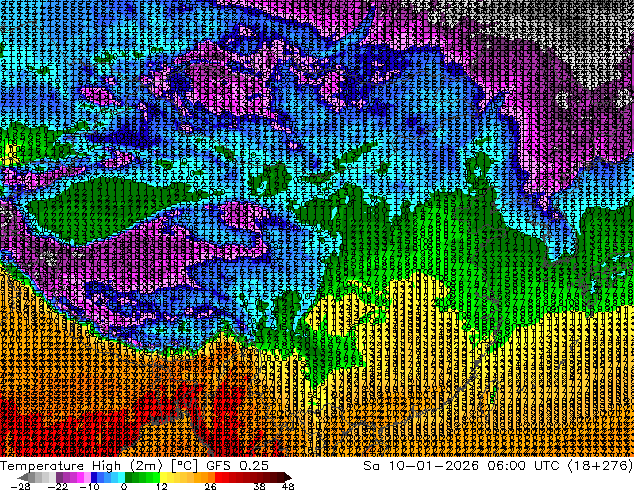Screen dimensions: 634x490
Task: Click the '(18+276)' forecast run label
Action: click(600, 466)
